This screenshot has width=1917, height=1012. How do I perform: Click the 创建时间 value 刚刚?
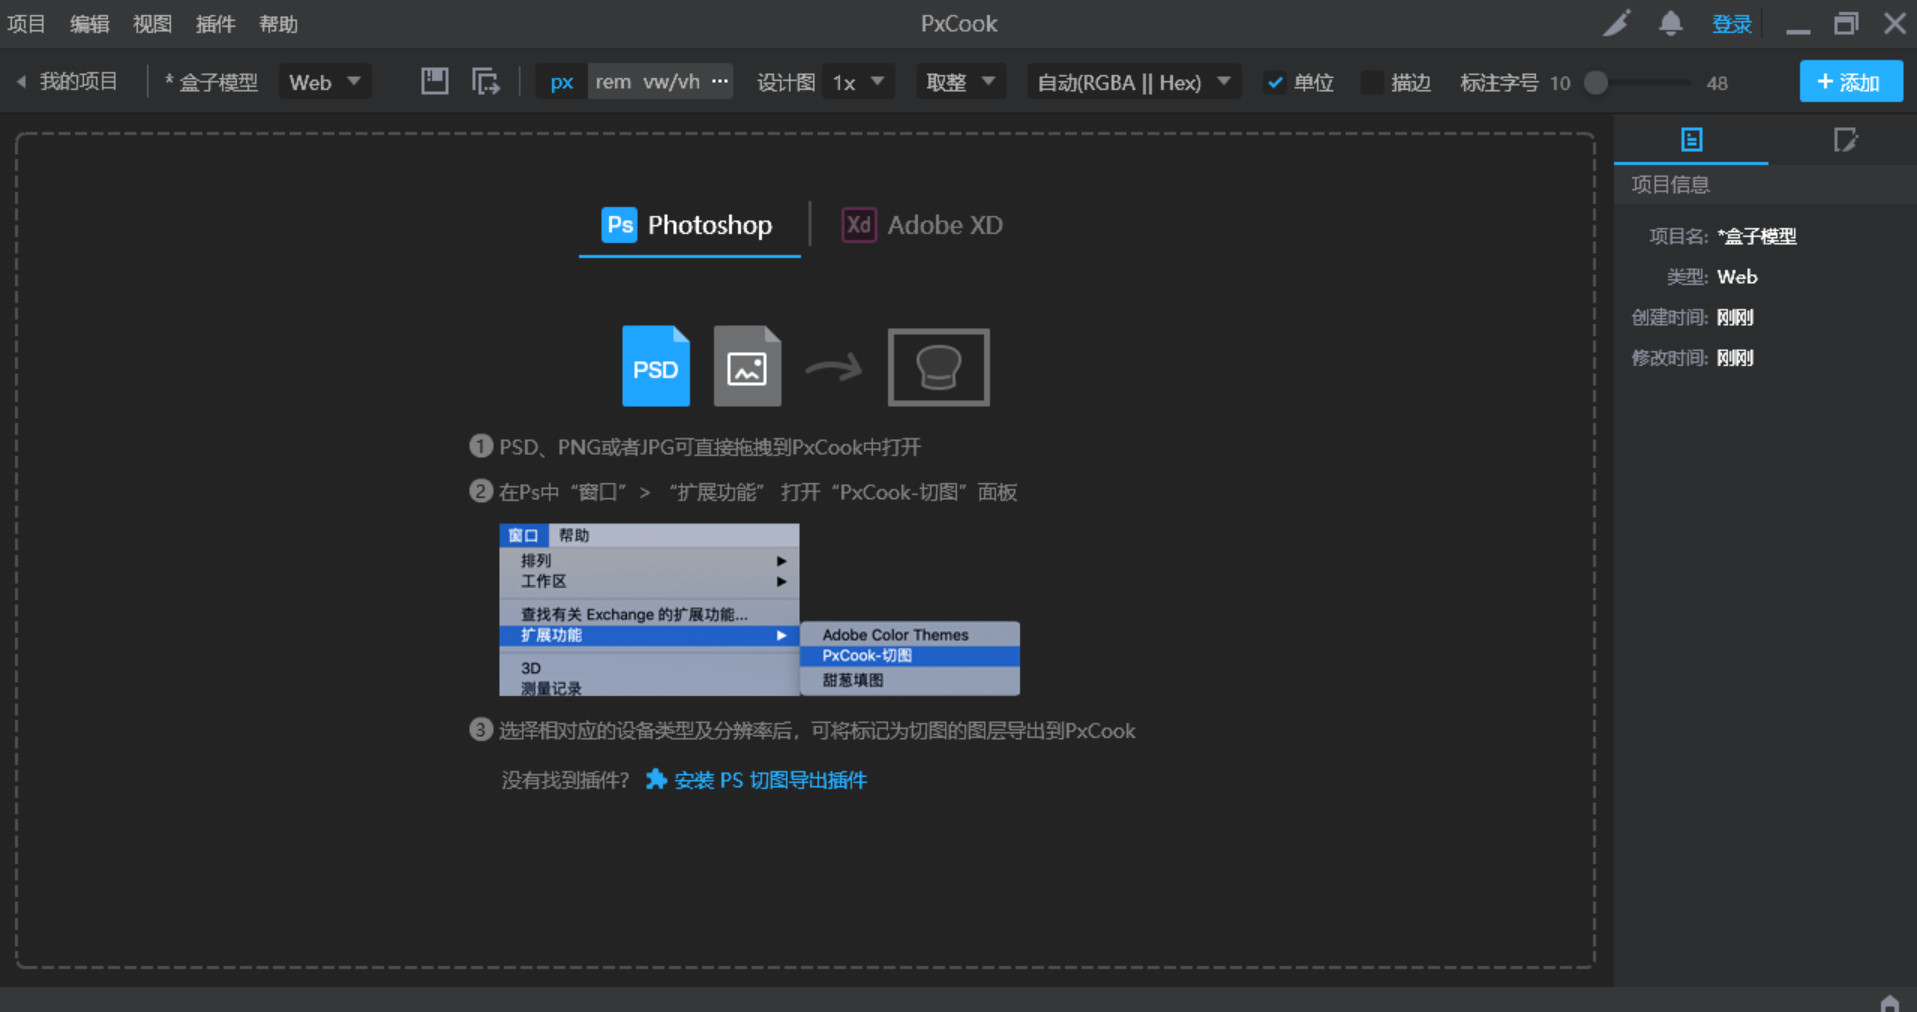click(x=1735, y=317)
